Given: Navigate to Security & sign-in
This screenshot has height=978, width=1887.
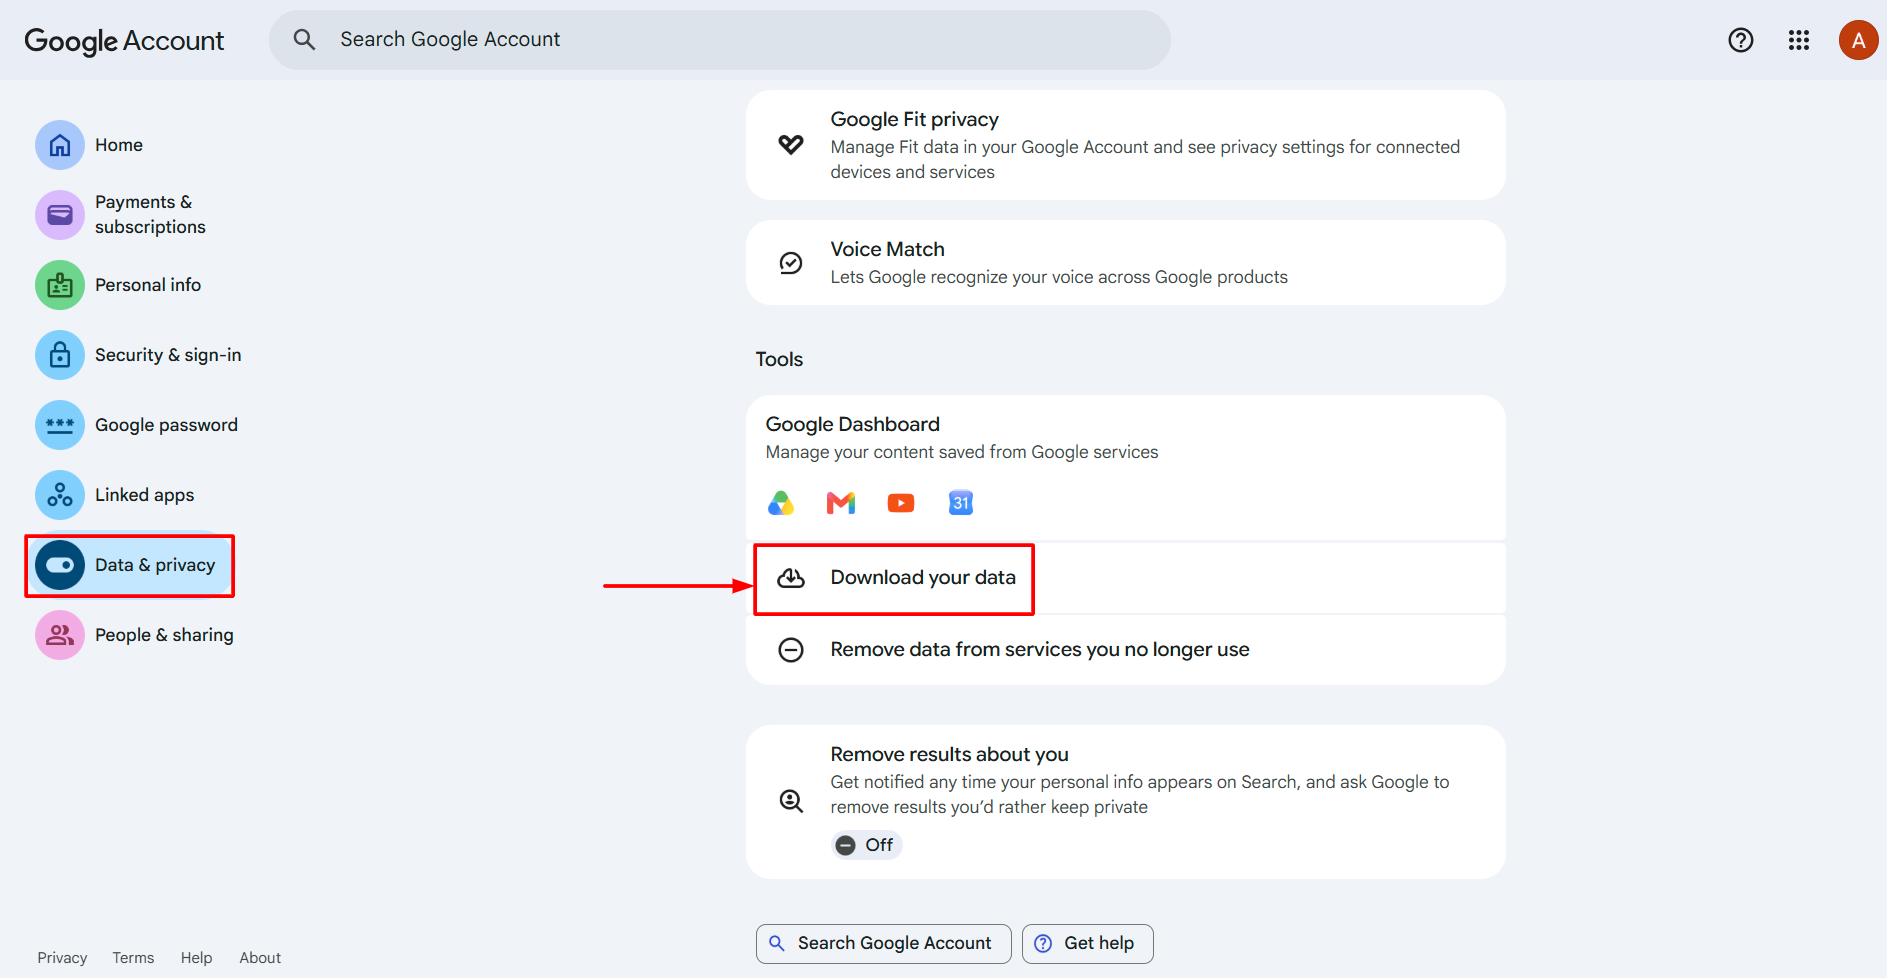Looking at the screenshot, I should click(168, 355).
